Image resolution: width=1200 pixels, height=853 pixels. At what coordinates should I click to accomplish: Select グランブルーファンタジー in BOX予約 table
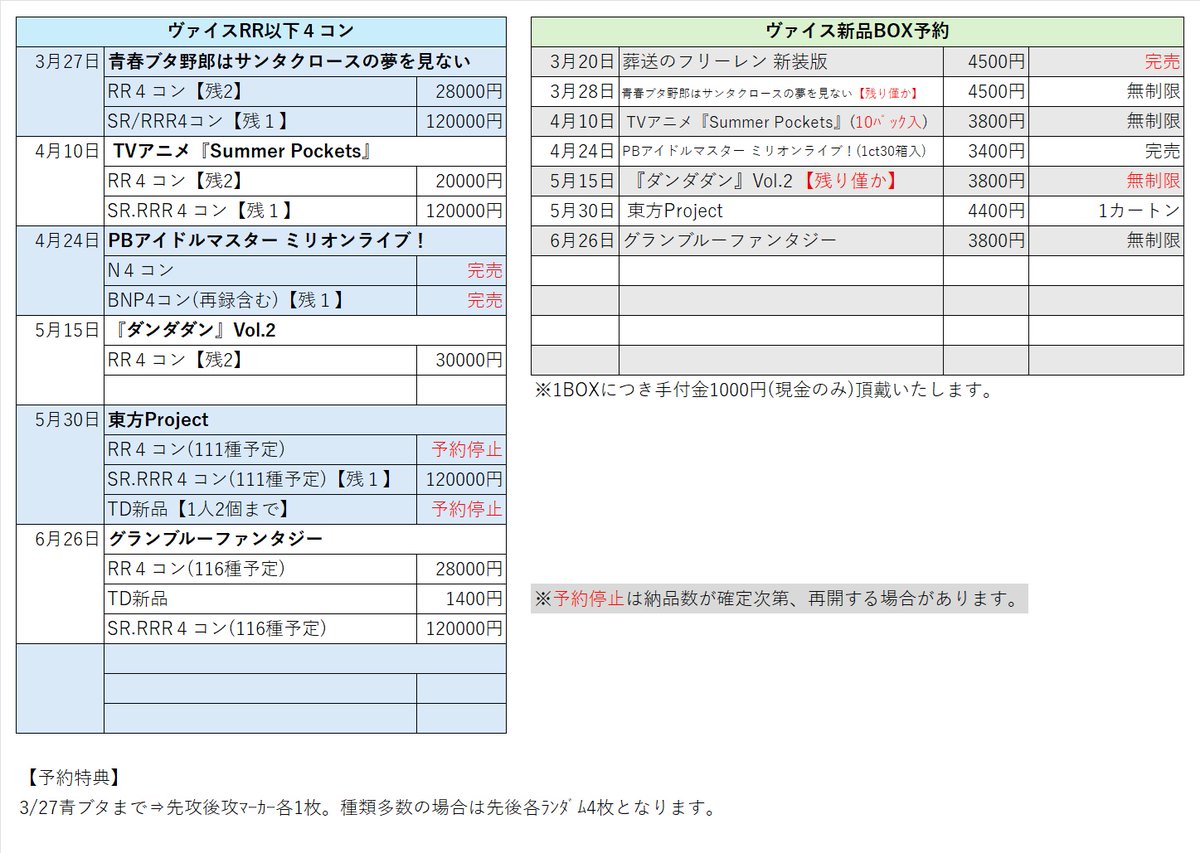coord(780,241)
